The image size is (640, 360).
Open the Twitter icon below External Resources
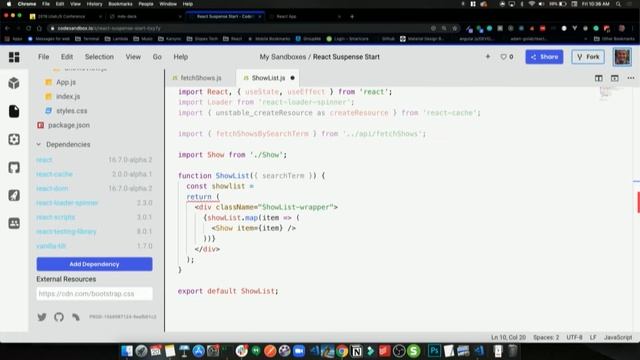42,317
